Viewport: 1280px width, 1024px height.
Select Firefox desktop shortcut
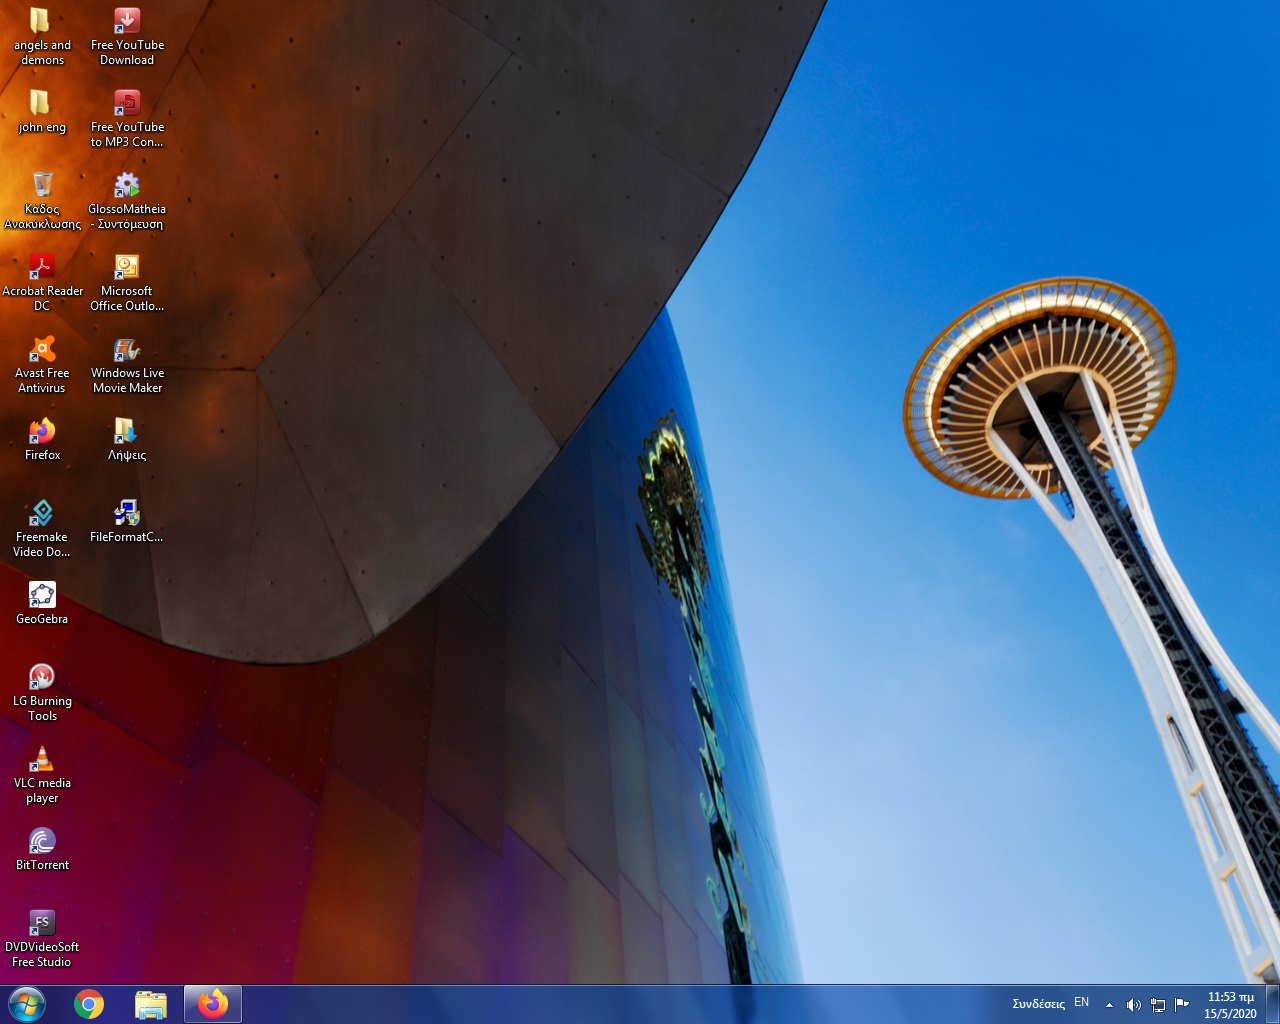42,439
